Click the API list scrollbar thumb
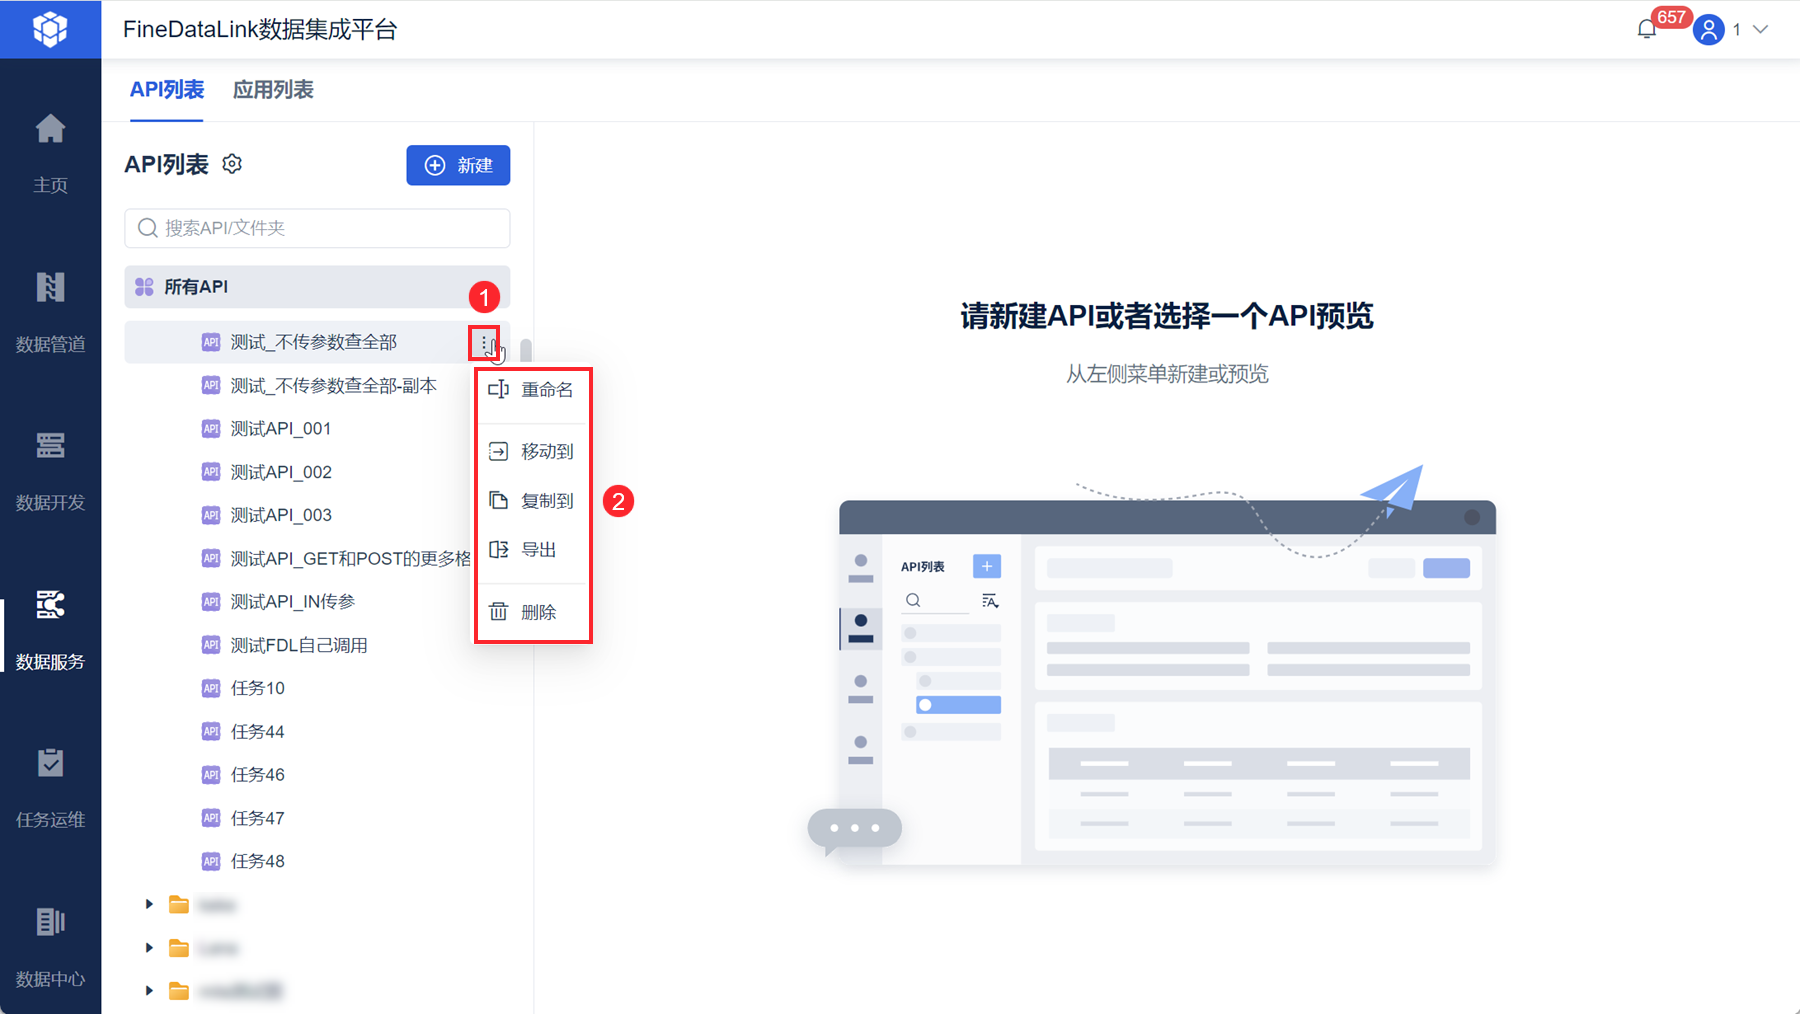 (x=526, y=352)
